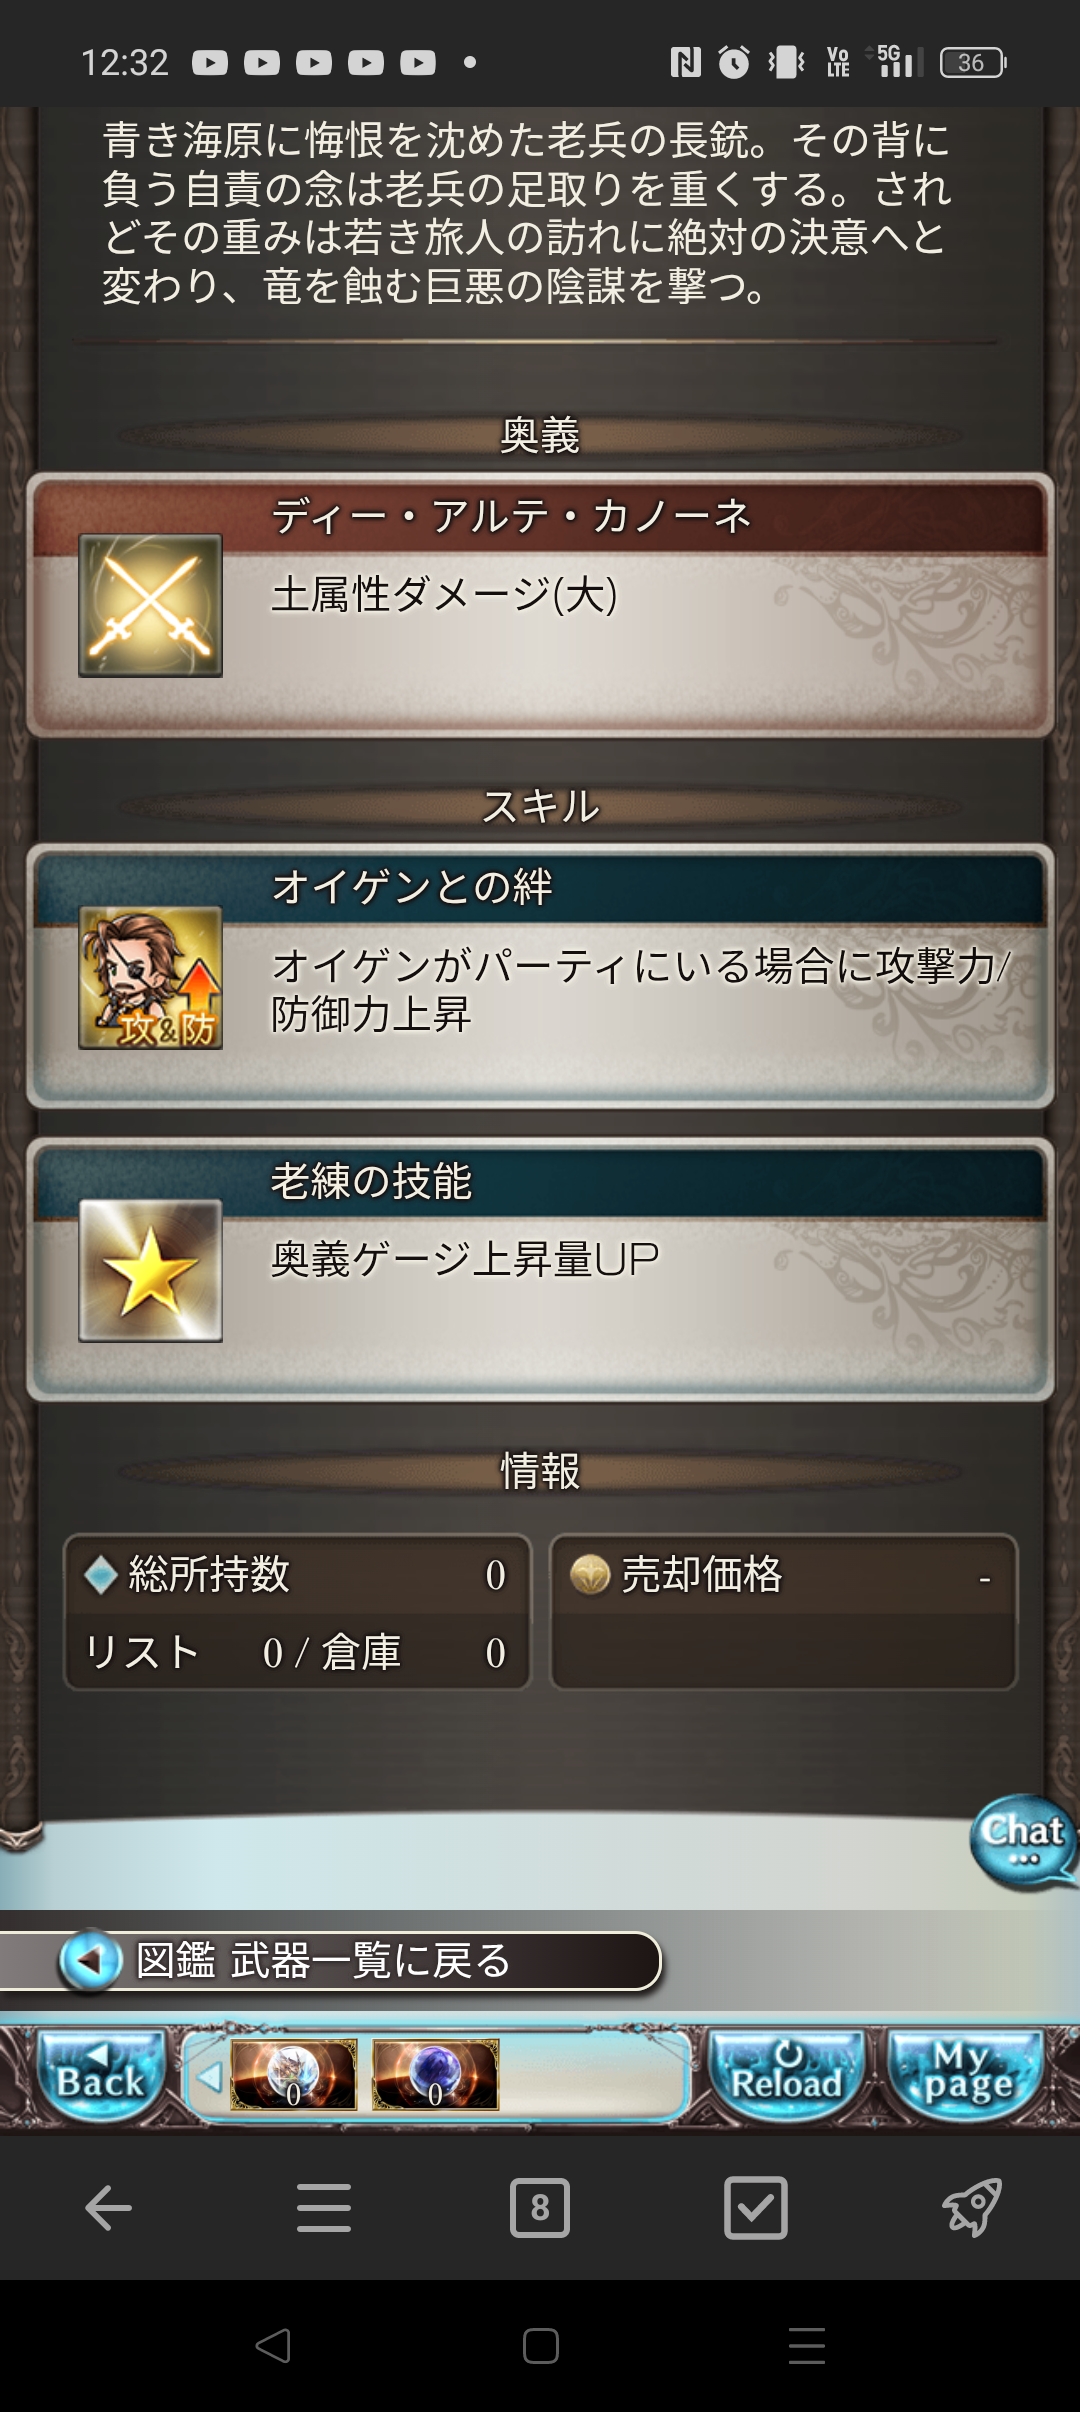
Task: Tap the browser checkmark icon
Action: (x=756, y=2208)
